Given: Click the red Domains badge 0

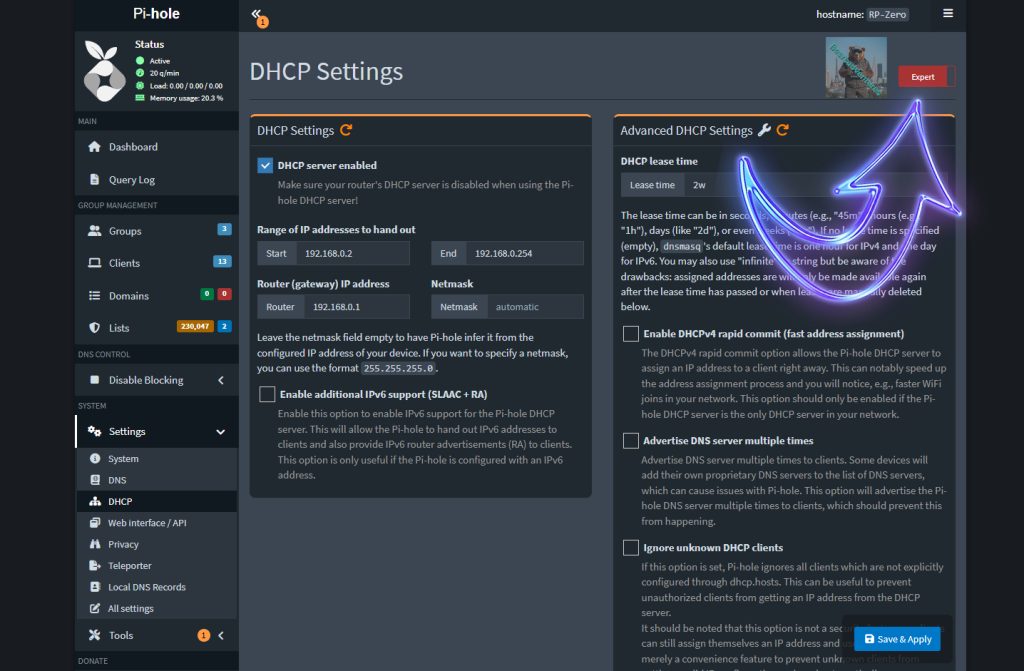Looking at the screenshot, I should 224,294.
